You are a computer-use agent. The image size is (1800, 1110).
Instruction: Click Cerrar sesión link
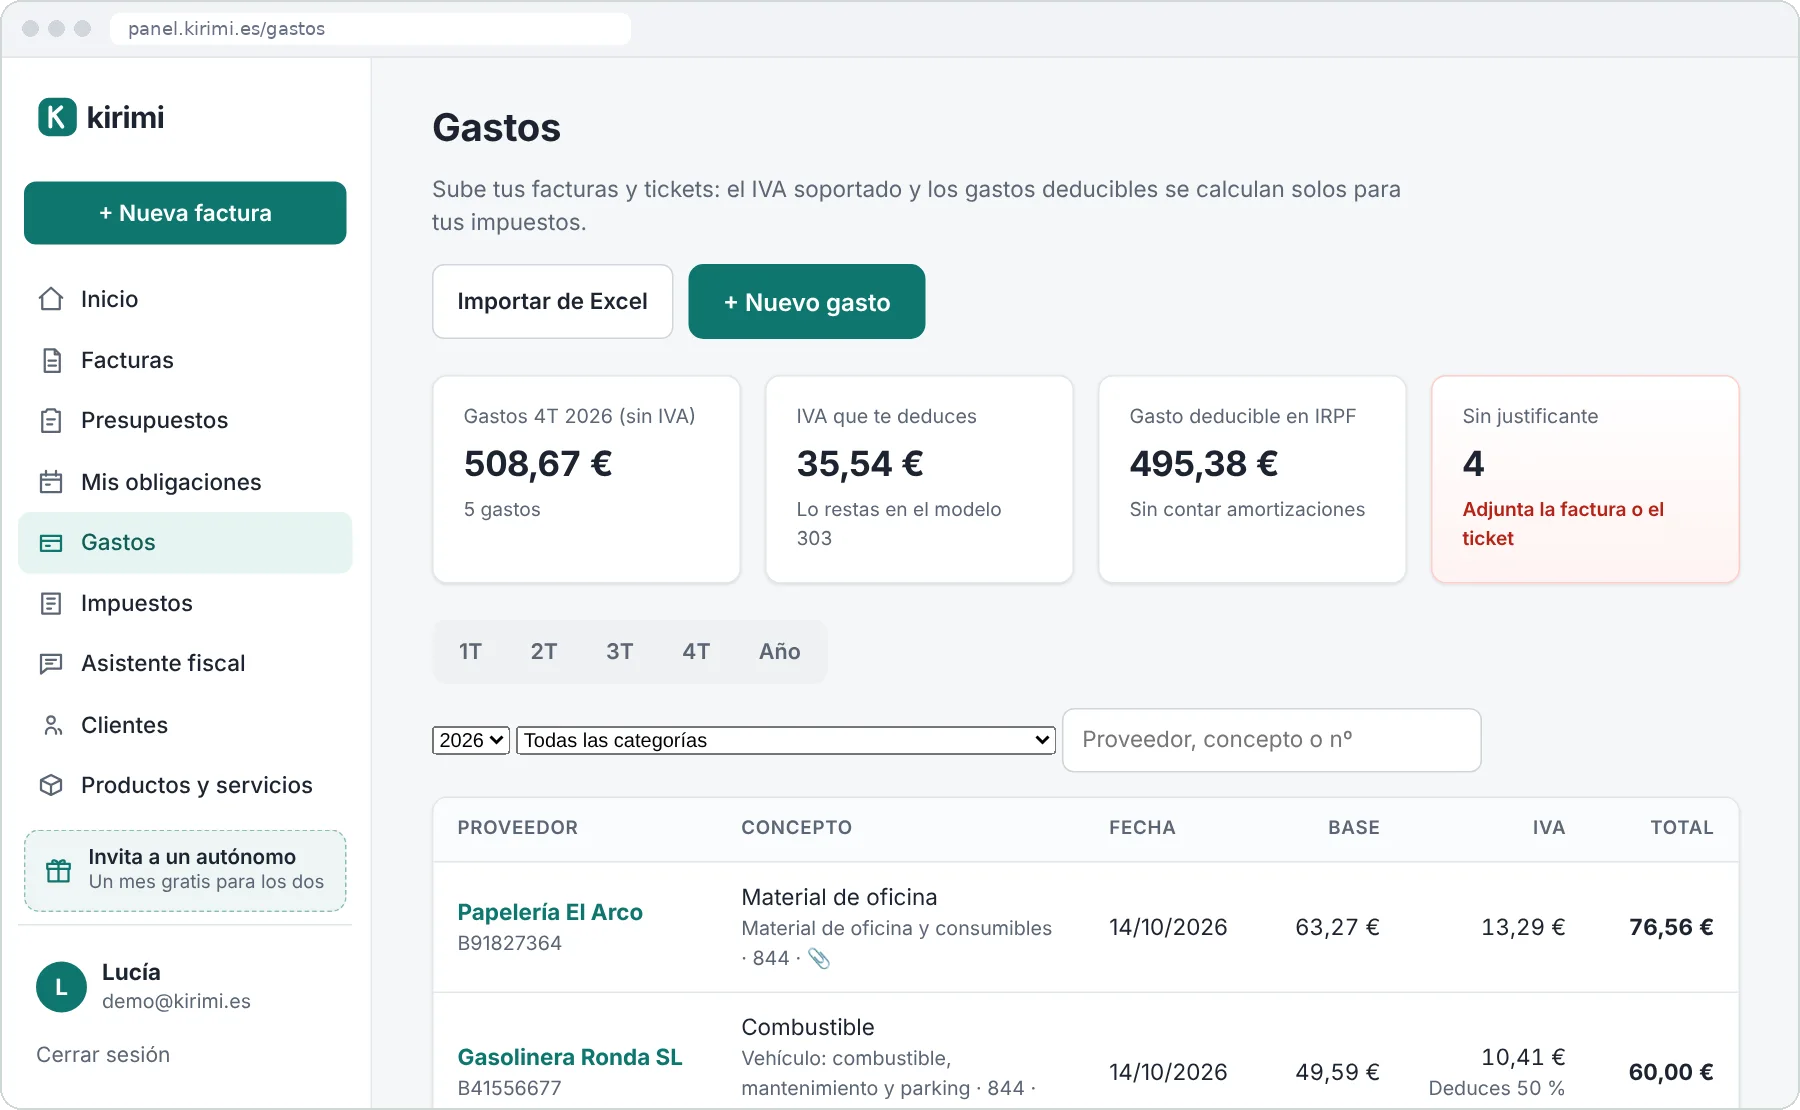tap(103, 1055)
